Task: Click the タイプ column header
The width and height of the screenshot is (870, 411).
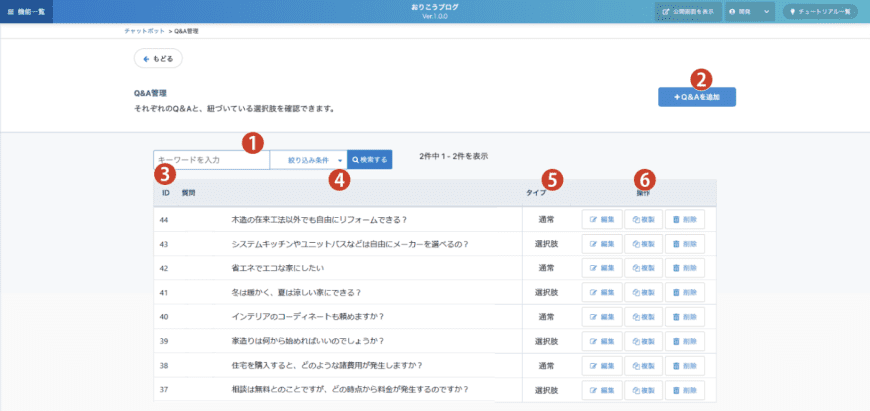Action: coord(535,191)
